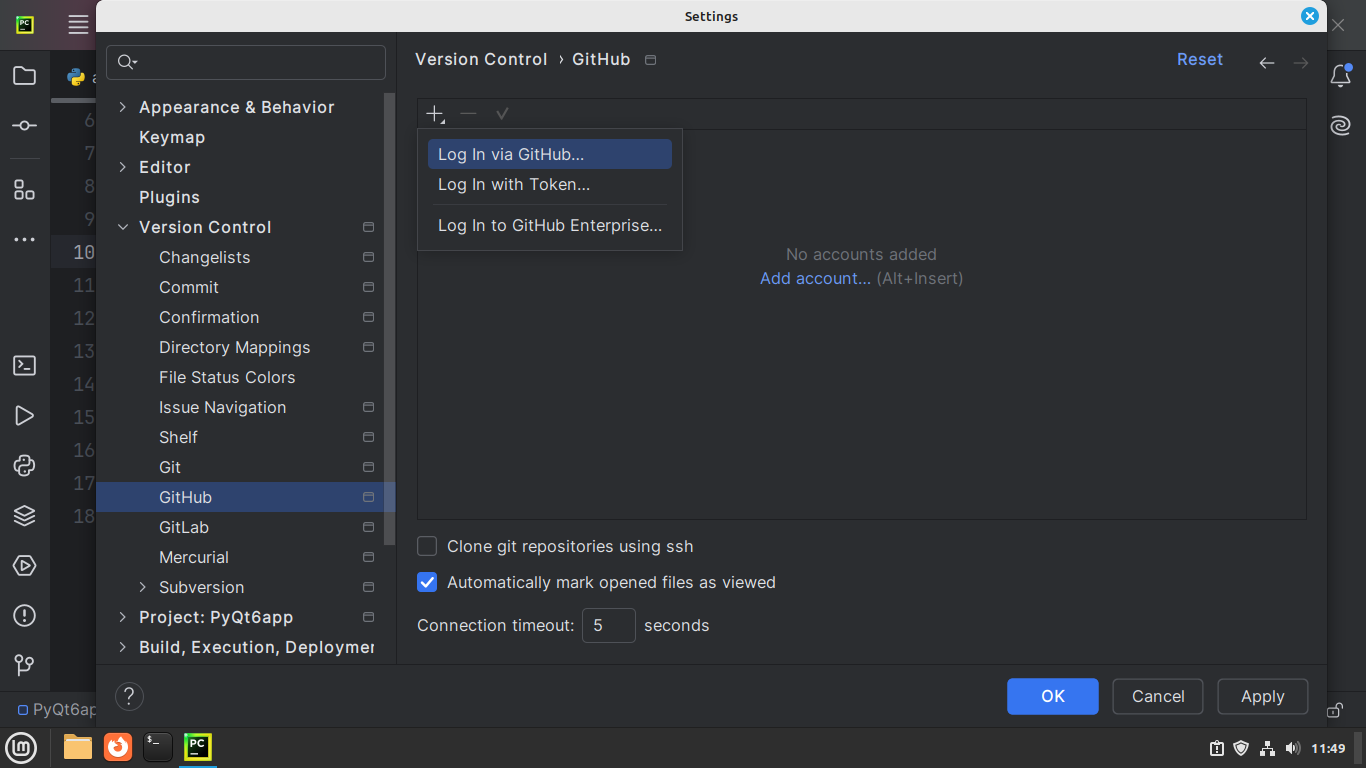Expand Build, Execution, Deployment section
Image resolution: width=1366 pixels, height=768 pixels.
pos(123,647)
